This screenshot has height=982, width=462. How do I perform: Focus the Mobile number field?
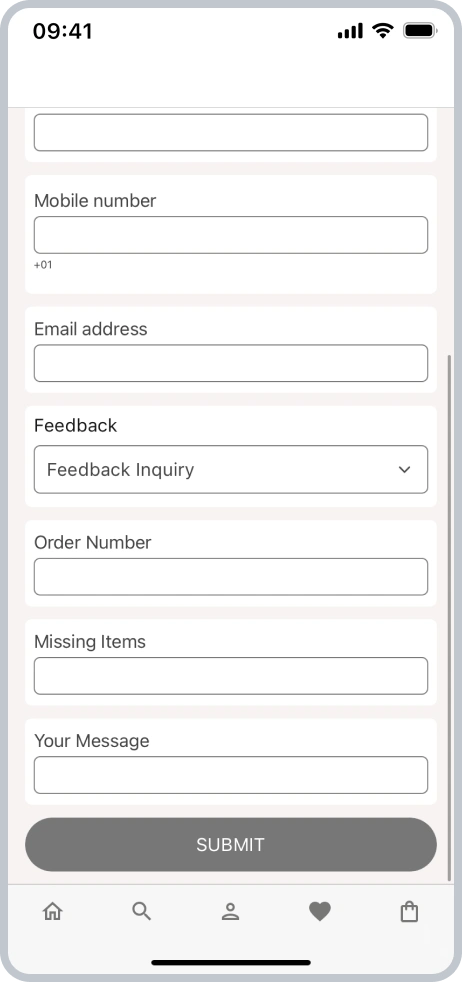coord(231,235)
